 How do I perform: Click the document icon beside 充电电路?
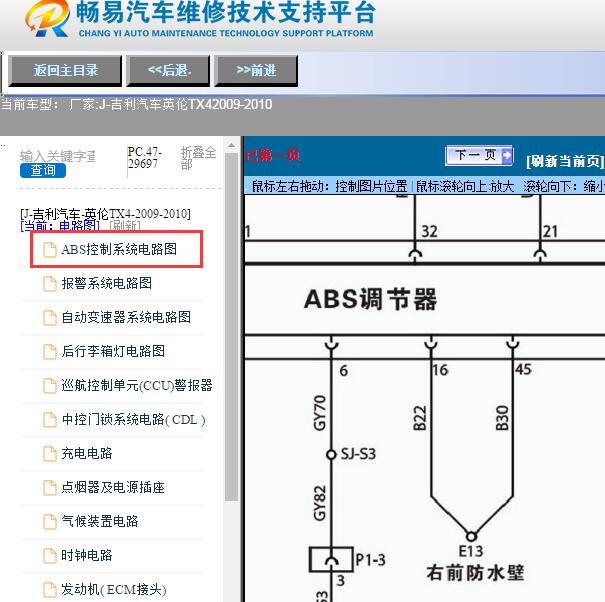[49, 453]
